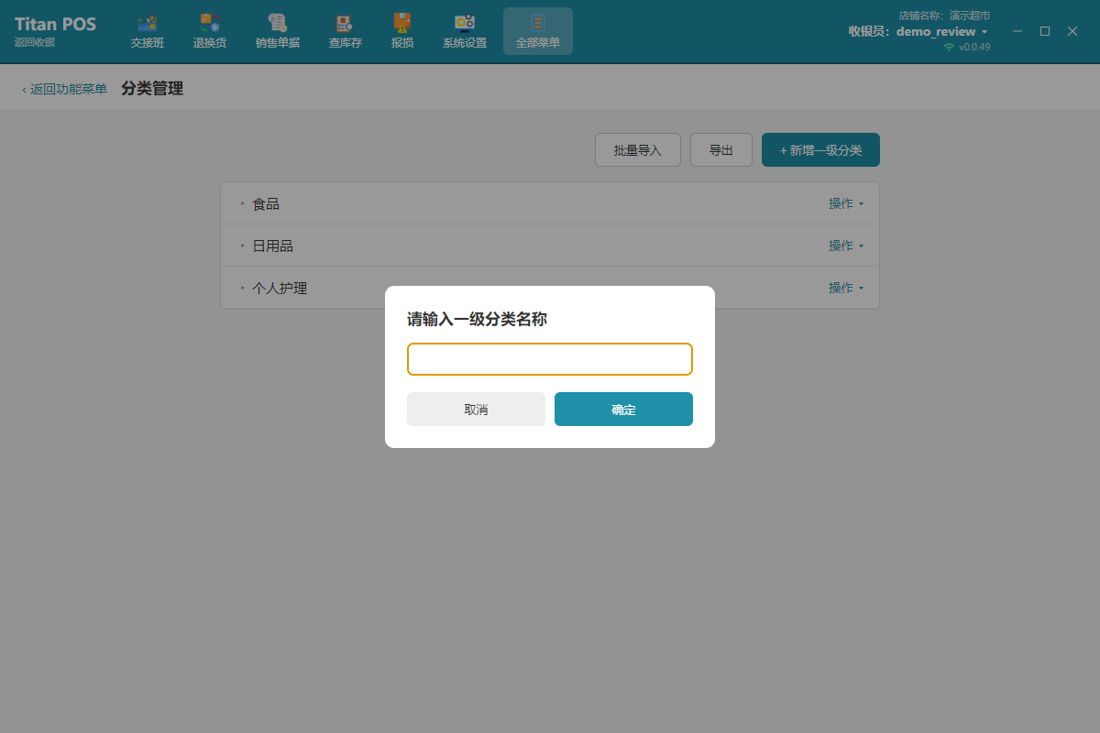Open 操作 dropdown for 食品 row

[846, 203]
